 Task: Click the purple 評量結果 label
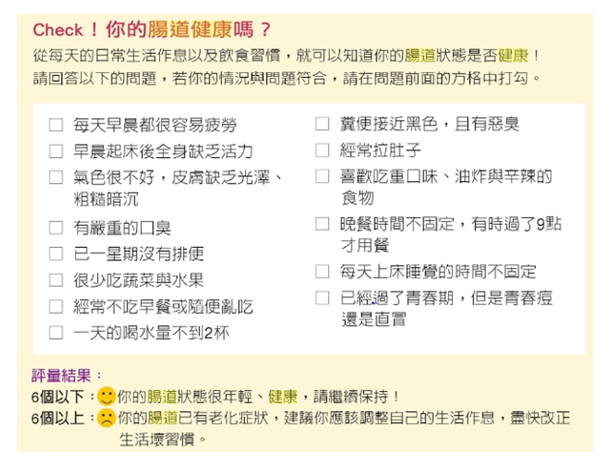pyautogui.click(x=61, y=376)
